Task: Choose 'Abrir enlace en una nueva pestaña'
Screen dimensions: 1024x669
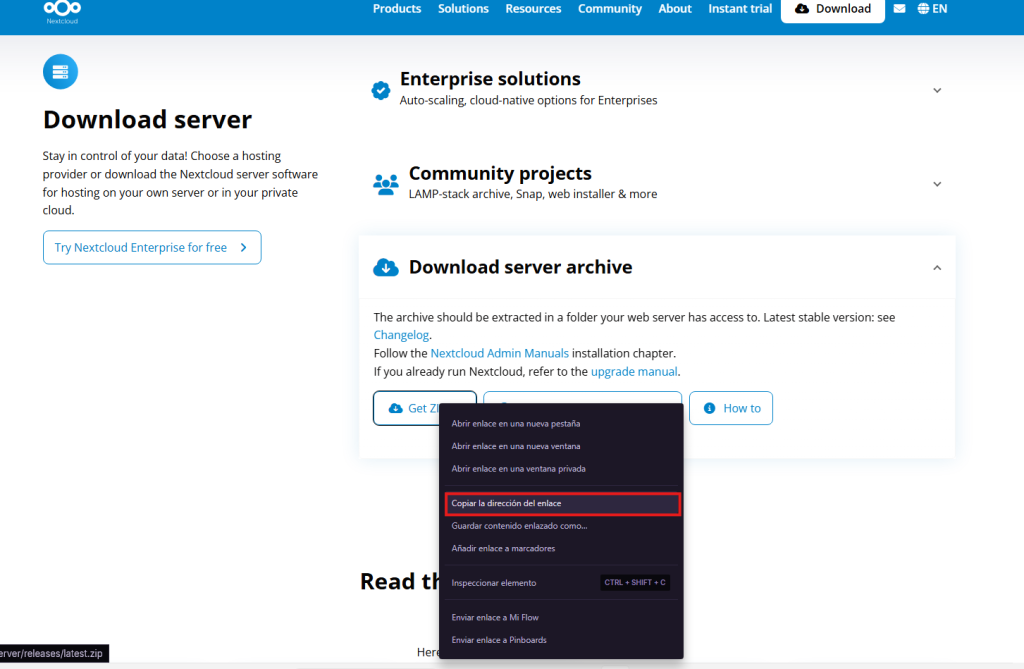Action: click(x=516, y=424)
